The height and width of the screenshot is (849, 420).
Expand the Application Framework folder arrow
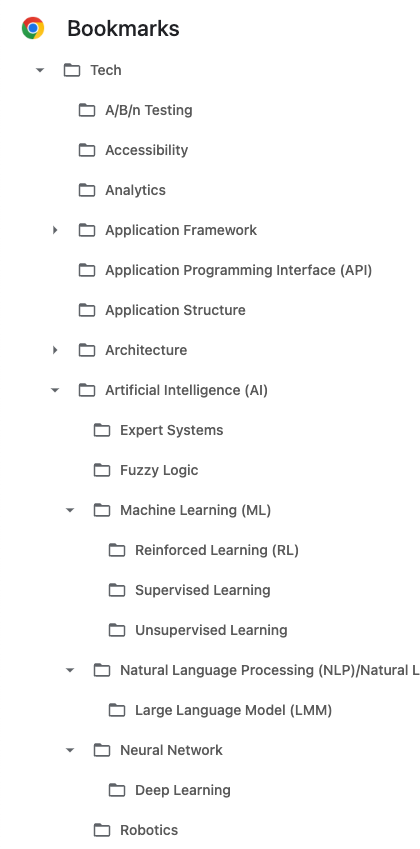(55, 230)
